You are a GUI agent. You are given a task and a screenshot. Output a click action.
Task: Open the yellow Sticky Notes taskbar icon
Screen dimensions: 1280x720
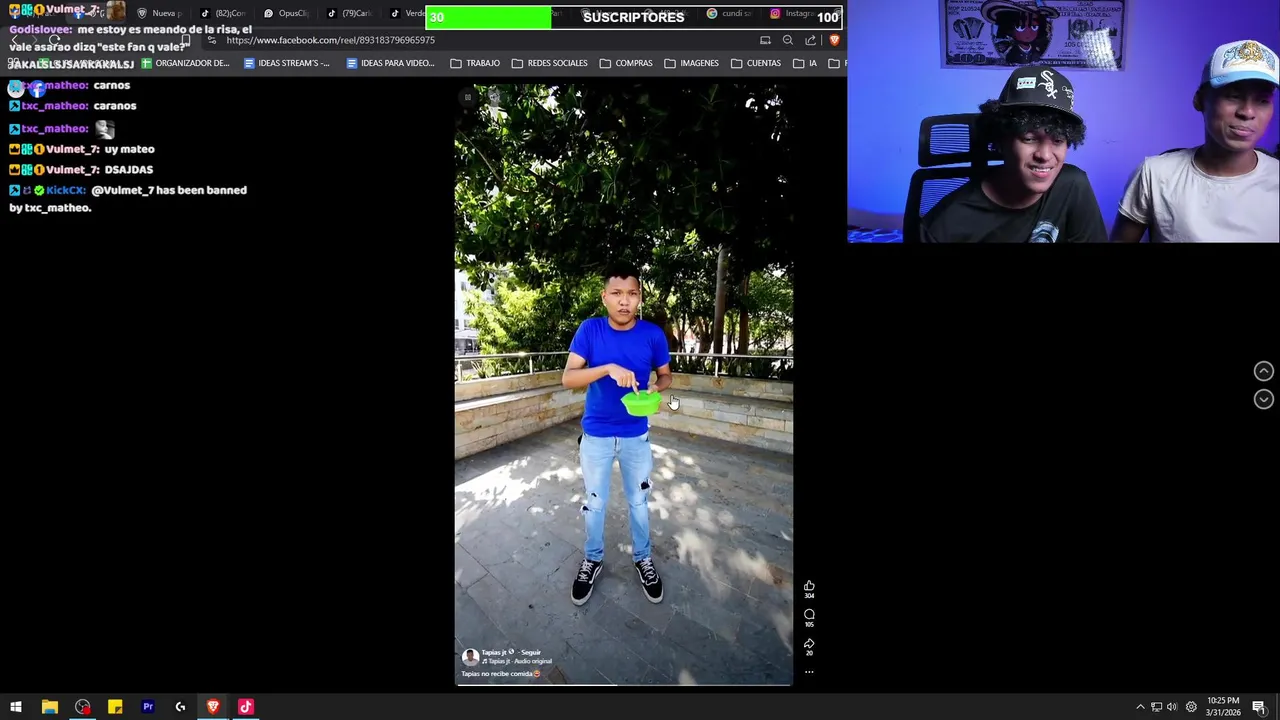coord(115,707)
